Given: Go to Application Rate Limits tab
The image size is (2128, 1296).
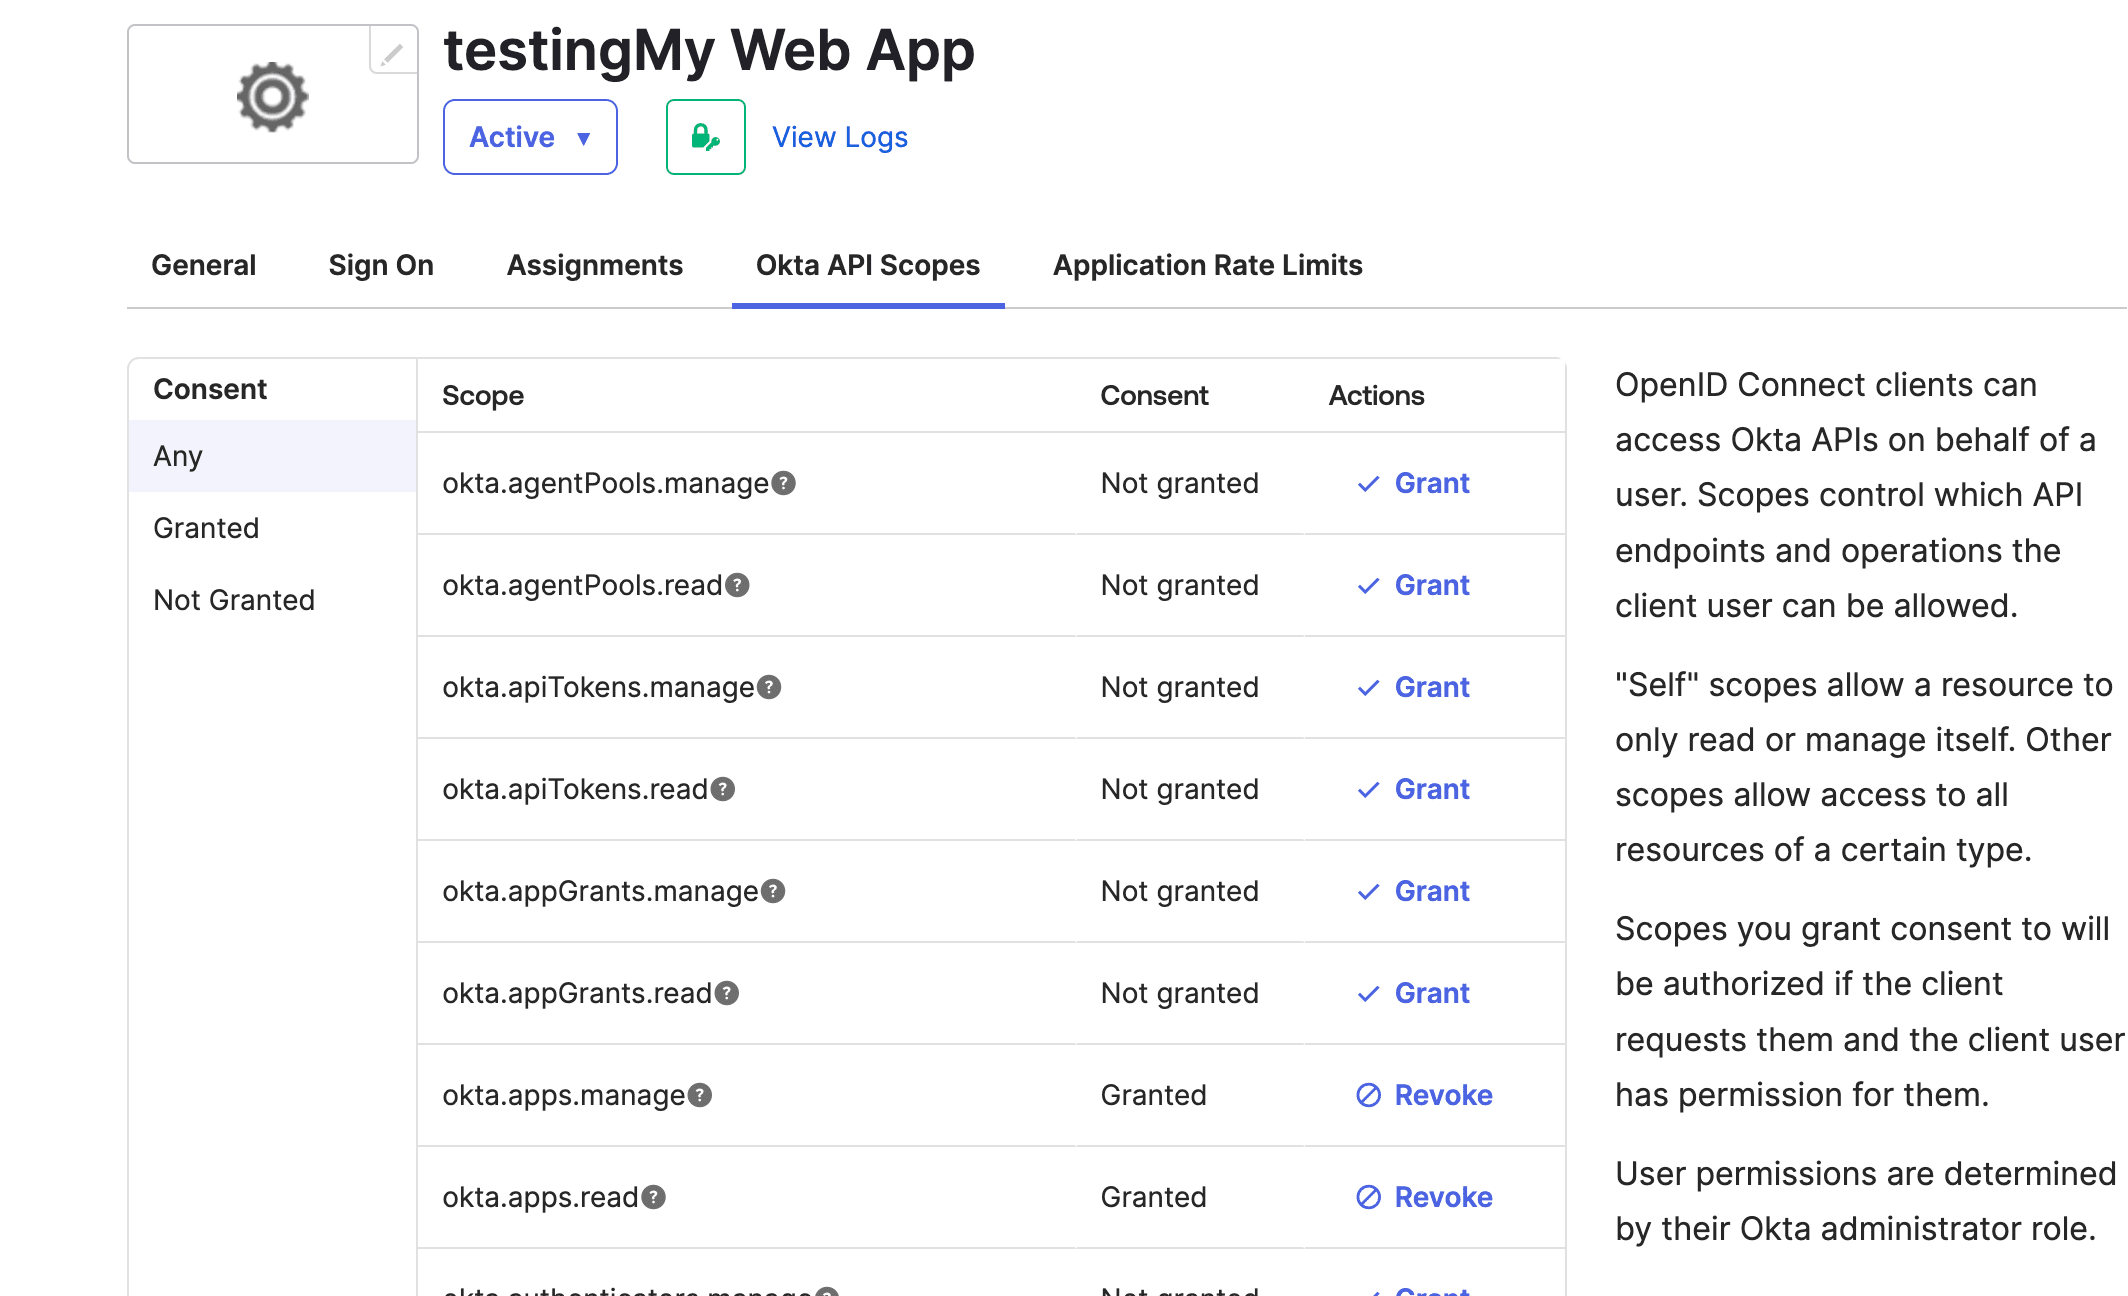Looking at the screenshot, I should [x=1207, y=265].
